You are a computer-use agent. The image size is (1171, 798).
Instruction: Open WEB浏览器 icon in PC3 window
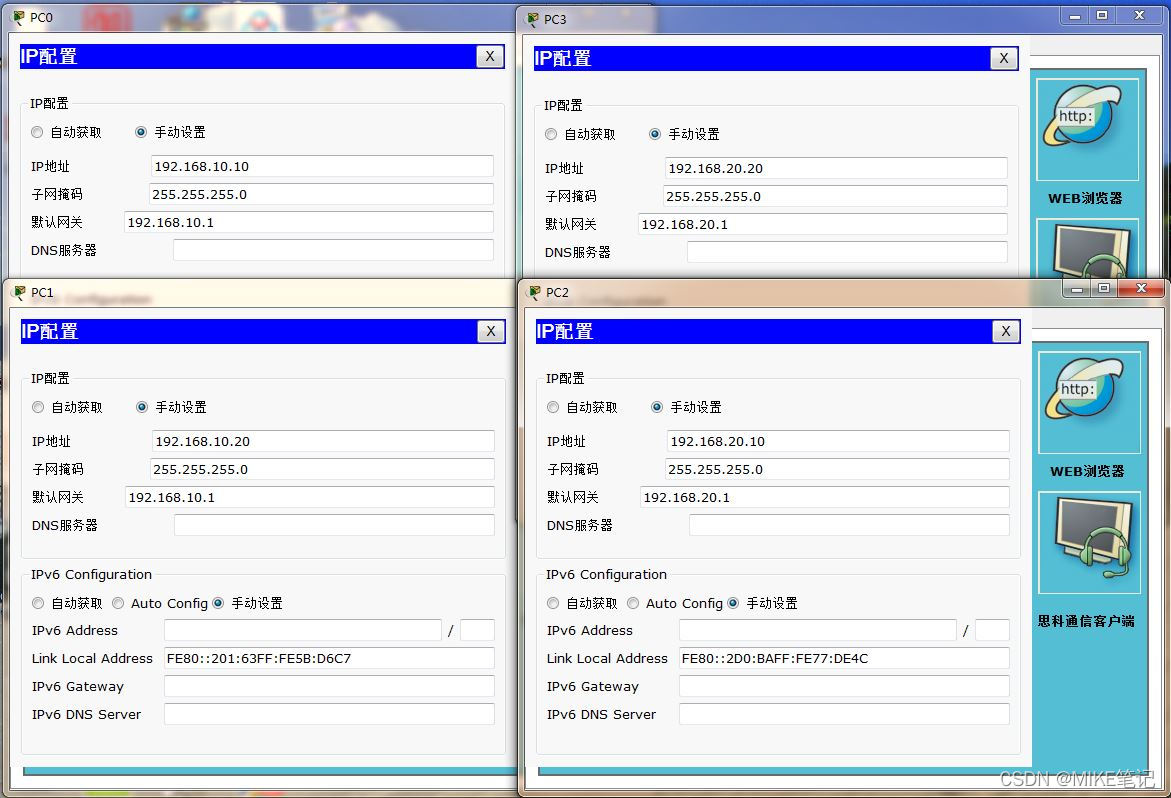(1087, 129)
